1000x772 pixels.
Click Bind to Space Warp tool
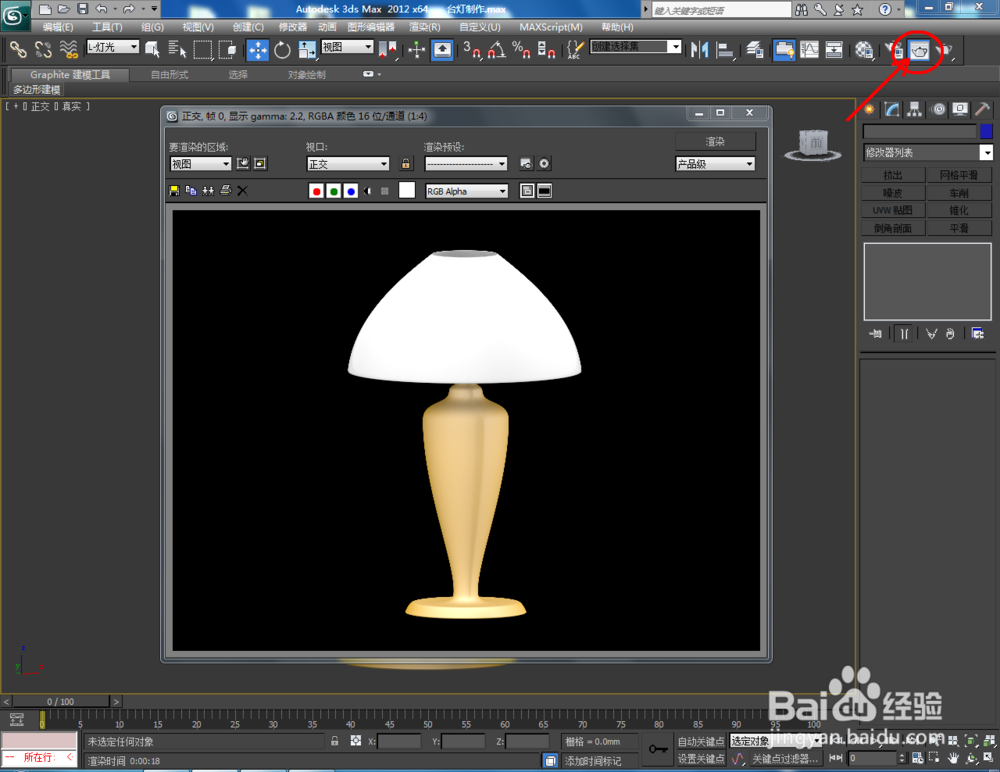[68, 49]
